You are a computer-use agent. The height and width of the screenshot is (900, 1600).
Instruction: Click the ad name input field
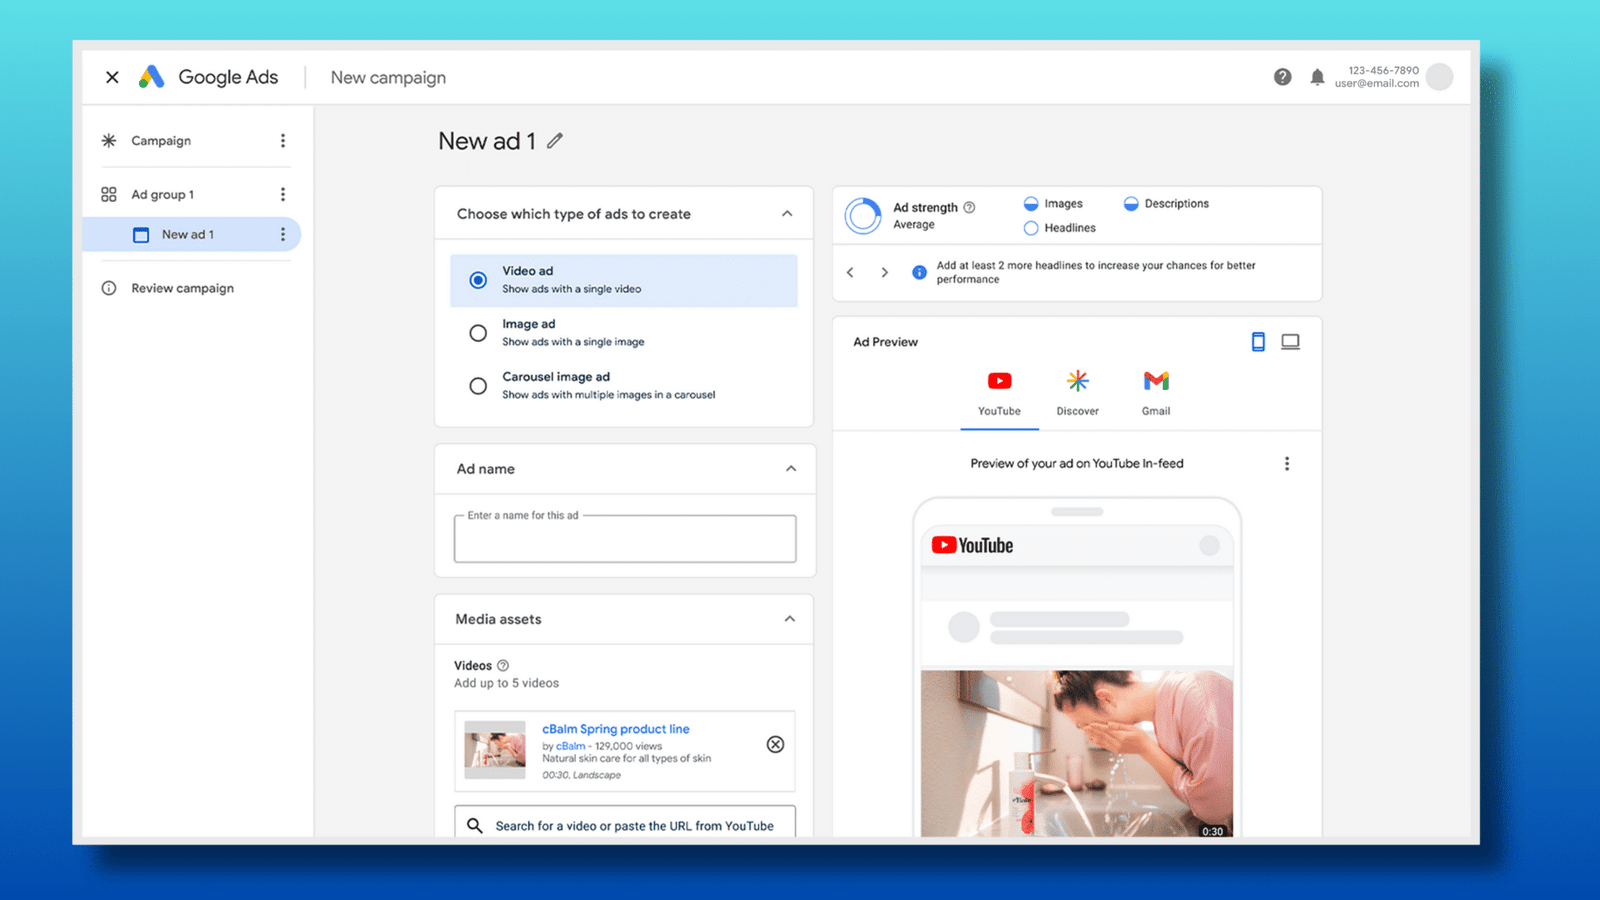(x=625, y=540)
